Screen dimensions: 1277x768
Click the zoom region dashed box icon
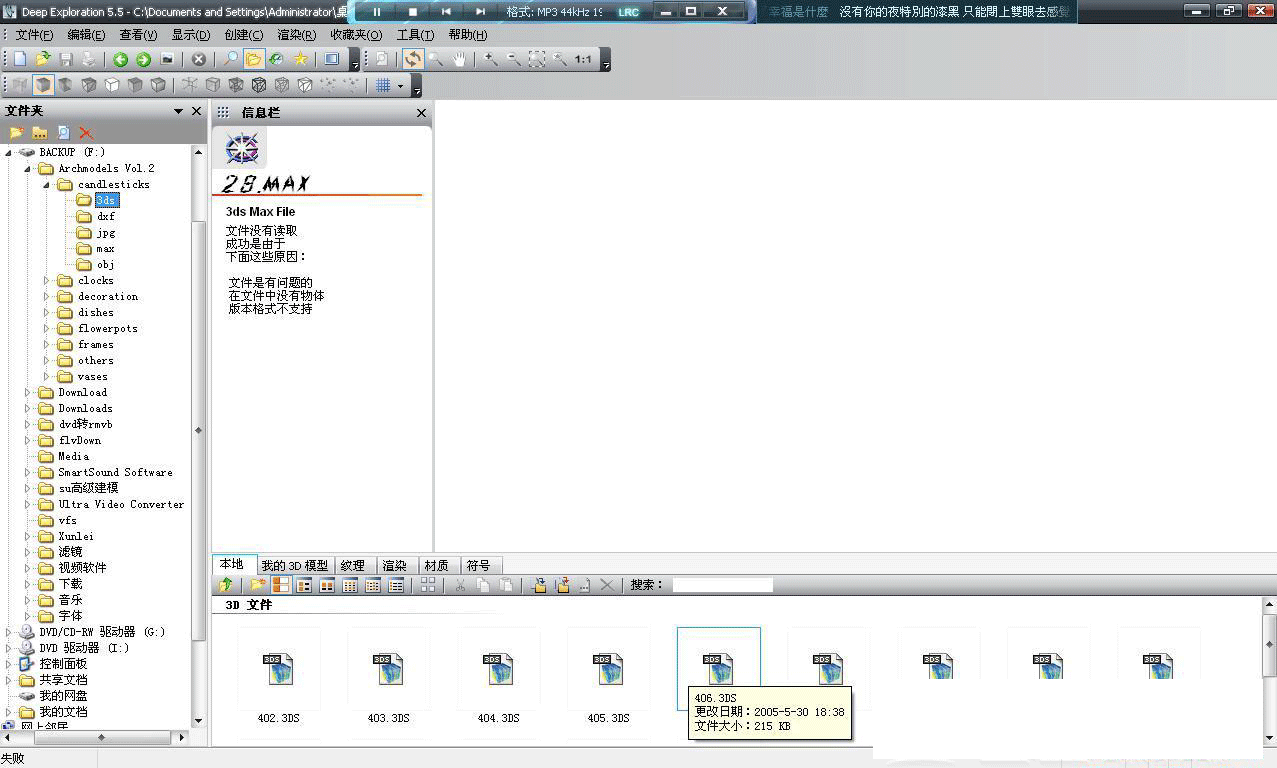(537, 59)
